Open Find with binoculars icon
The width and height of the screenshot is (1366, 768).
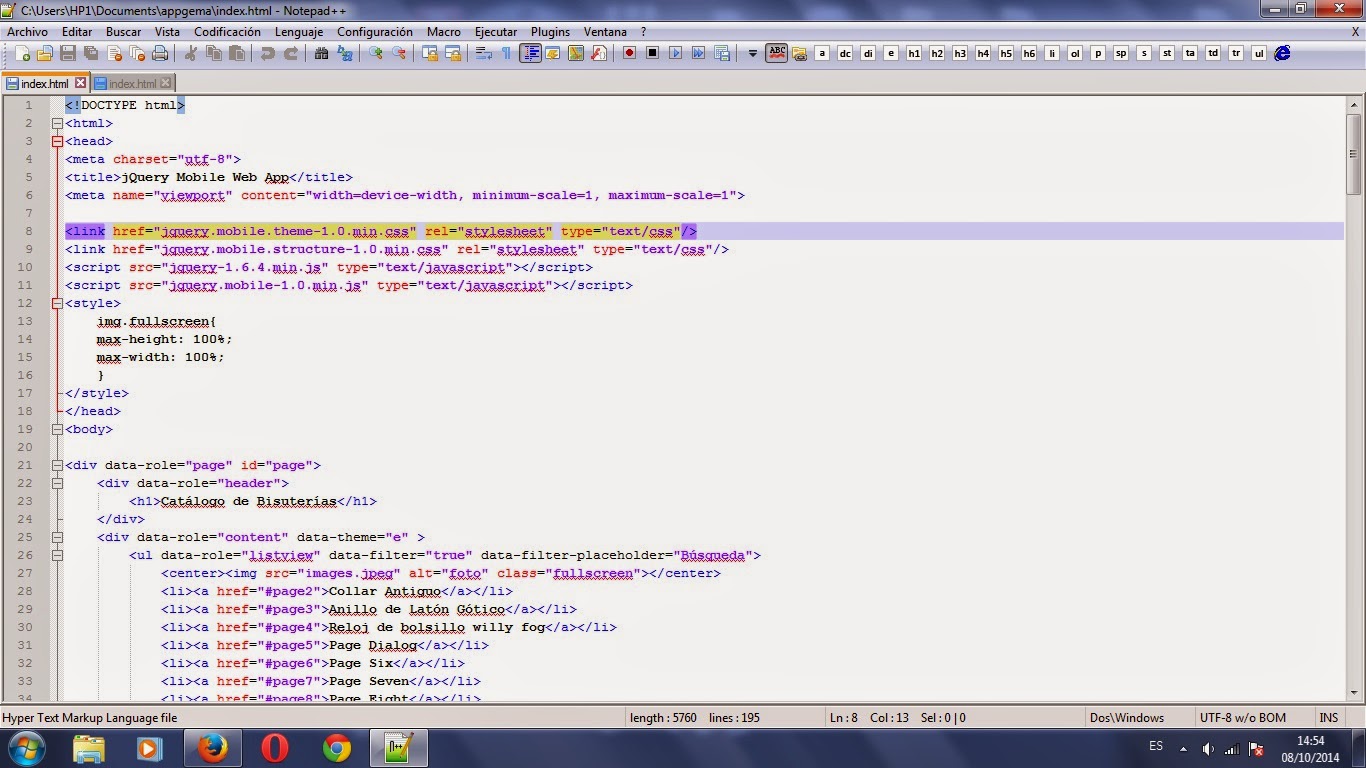tap(321, 53)
